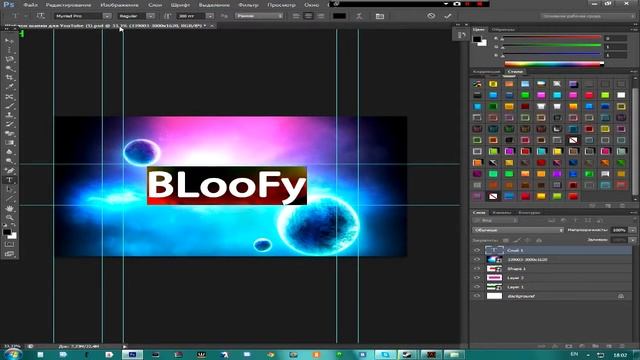
Task: Open the anti-aliasing method dropdown
Action: 259,16
